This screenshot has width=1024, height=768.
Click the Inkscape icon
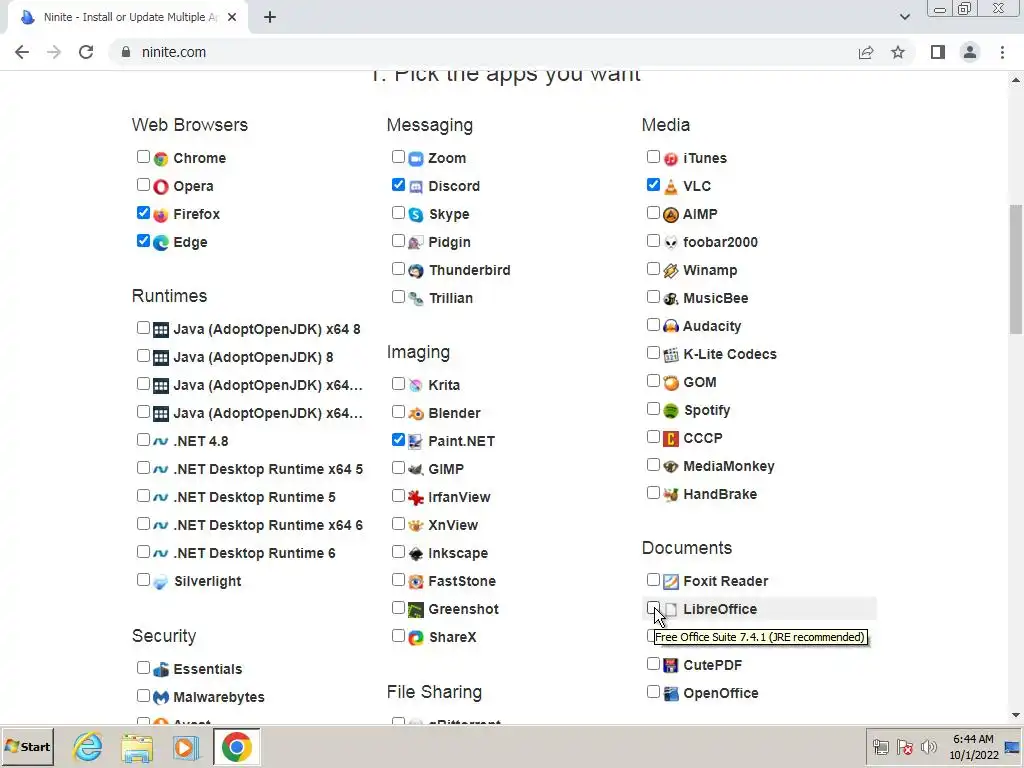(416, 554)
